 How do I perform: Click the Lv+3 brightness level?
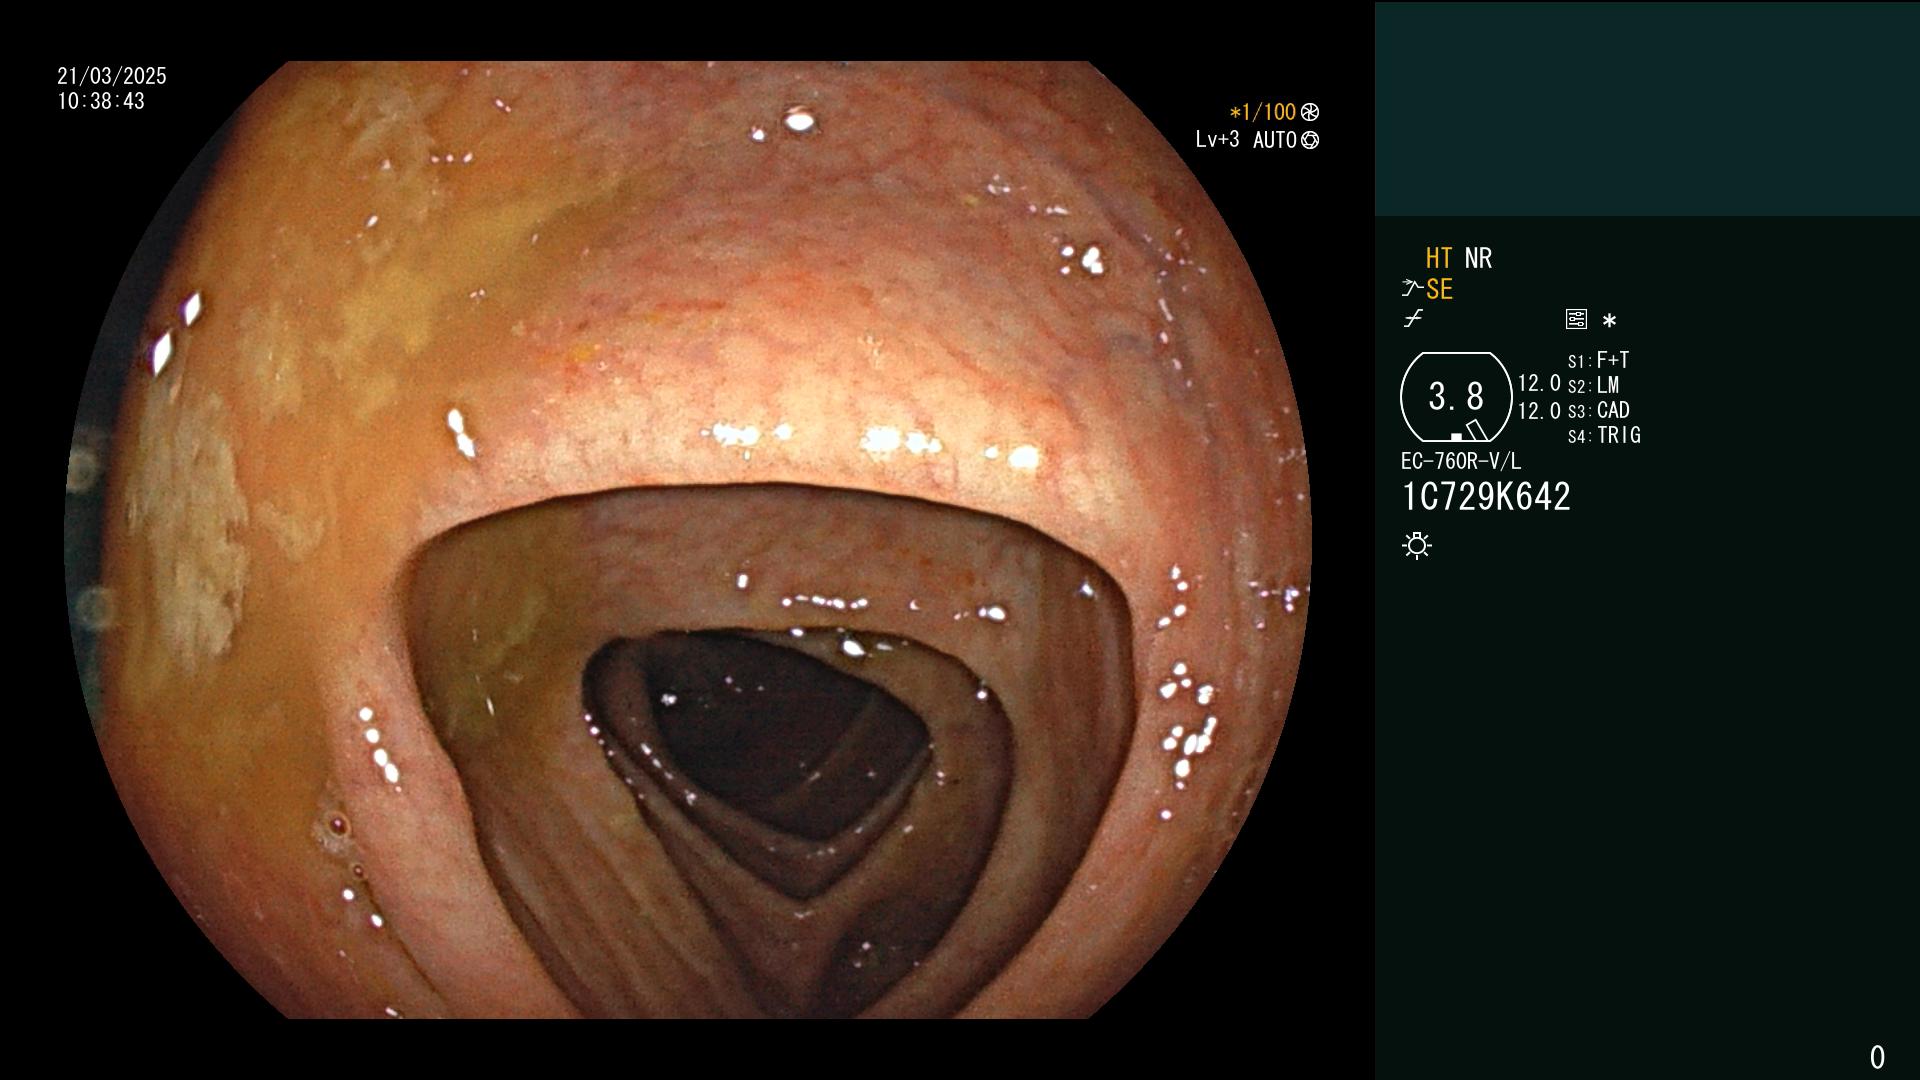coord(1217,140)
